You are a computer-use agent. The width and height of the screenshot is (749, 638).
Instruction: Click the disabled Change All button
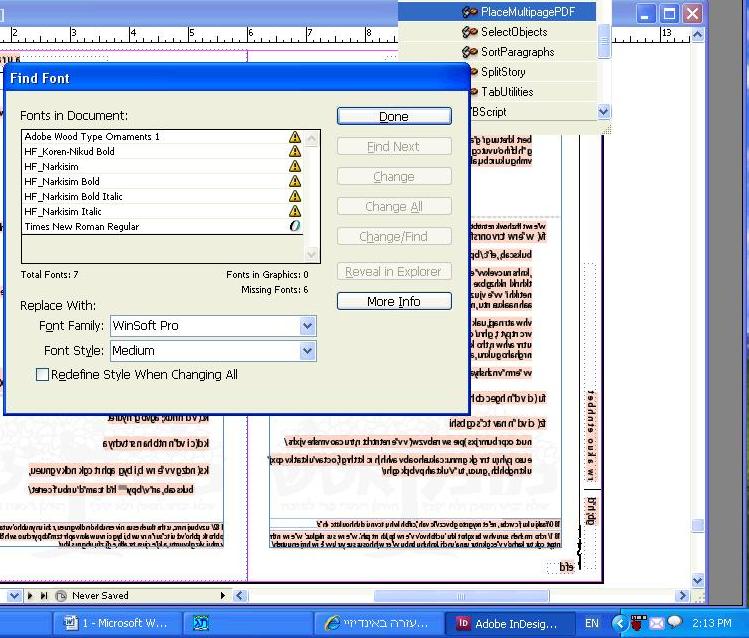[394, 206]
